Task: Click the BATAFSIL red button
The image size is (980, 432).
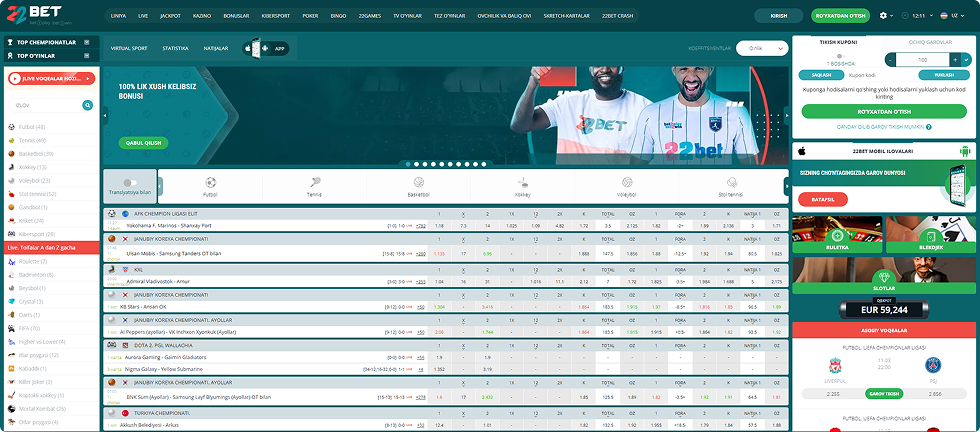Action: coord(823,199)
